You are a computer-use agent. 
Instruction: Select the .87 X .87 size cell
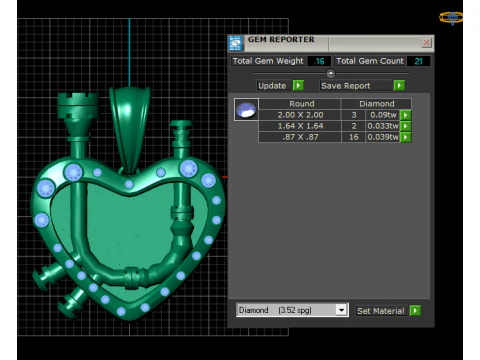(300, 137)
